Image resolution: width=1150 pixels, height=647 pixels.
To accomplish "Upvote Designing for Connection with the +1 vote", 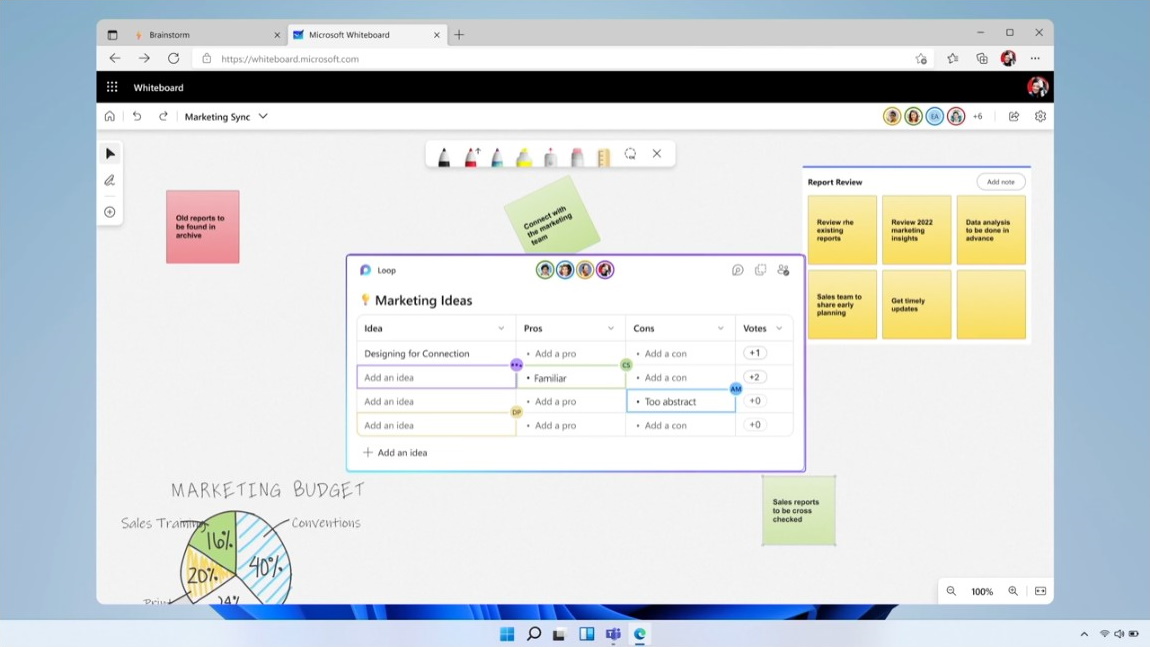I will [754, 353].
